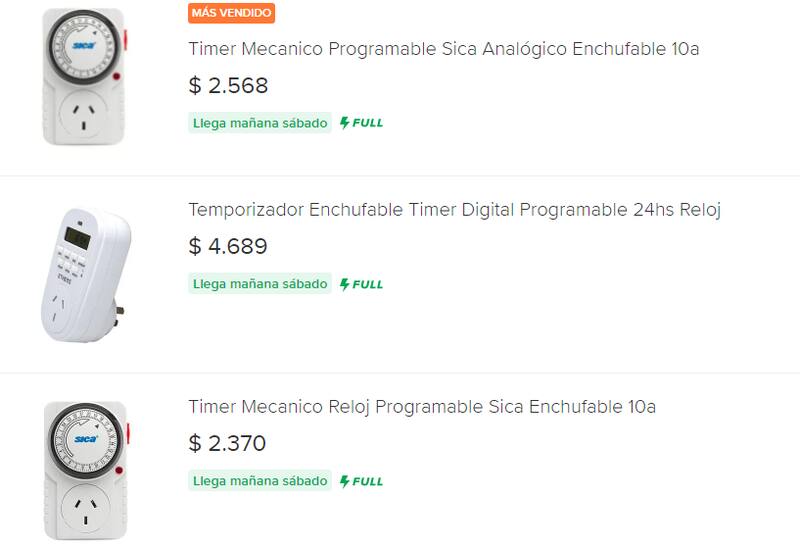The image size is (800, 548).
Task: Select the $ 4.689 price
Action: point(228,246)
